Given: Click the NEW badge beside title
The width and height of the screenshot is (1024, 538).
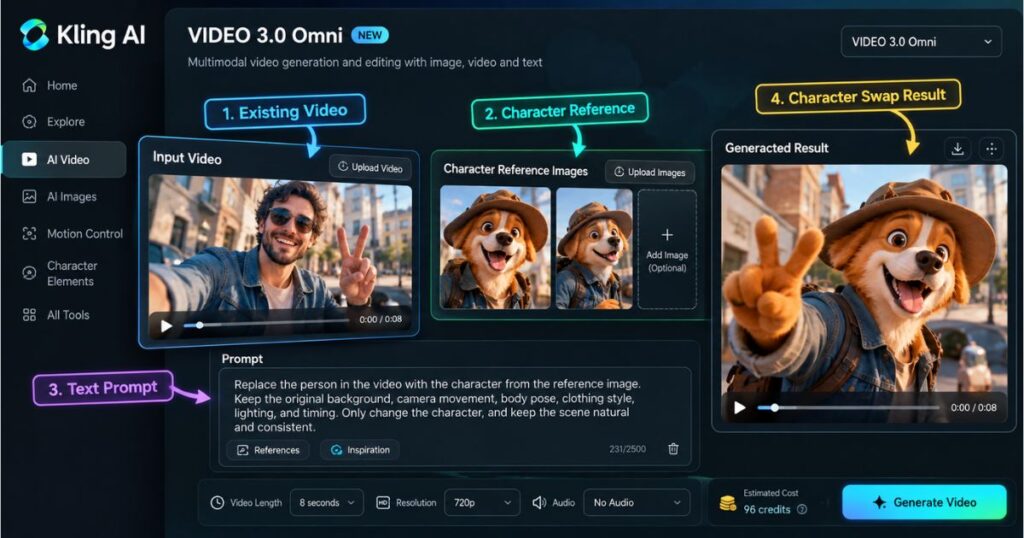Looking at the screenshot, I should click(370, 35).
